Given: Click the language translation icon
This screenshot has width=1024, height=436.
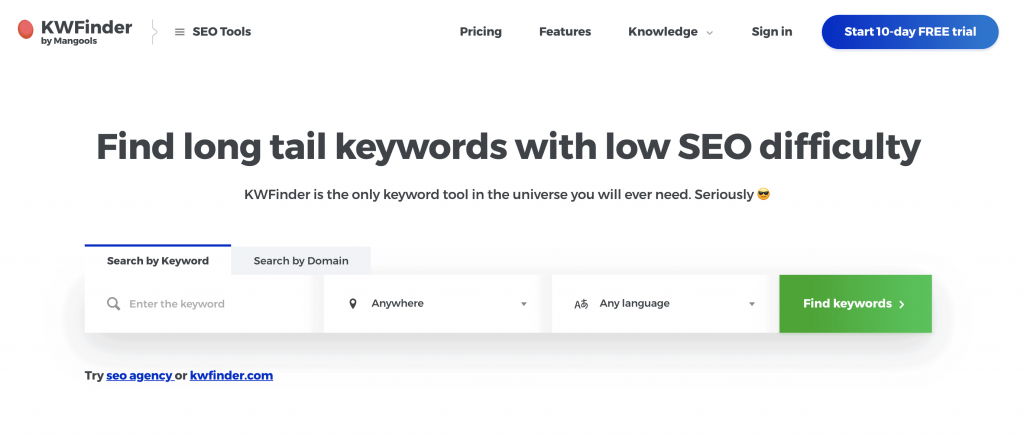Looking at the screenshot, I should pos(581,304).
